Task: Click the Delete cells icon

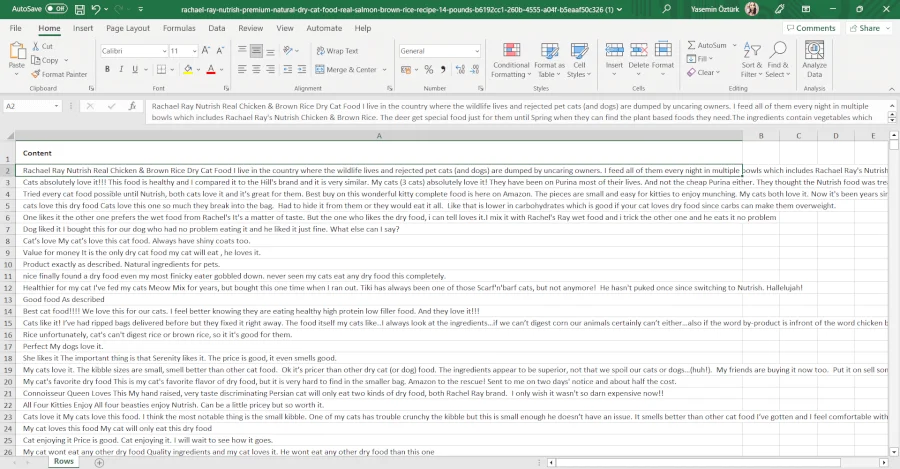Action: 638,51
